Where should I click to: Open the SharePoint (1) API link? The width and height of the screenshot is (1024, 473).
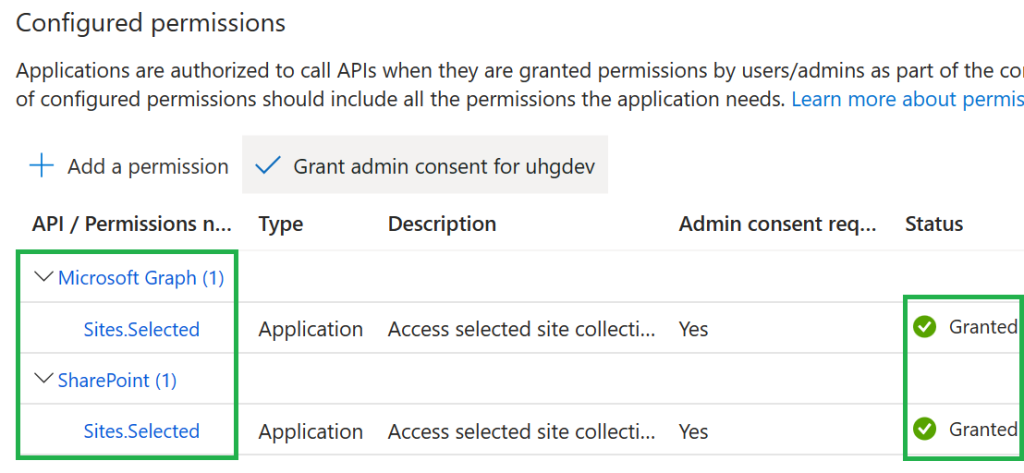118,380
